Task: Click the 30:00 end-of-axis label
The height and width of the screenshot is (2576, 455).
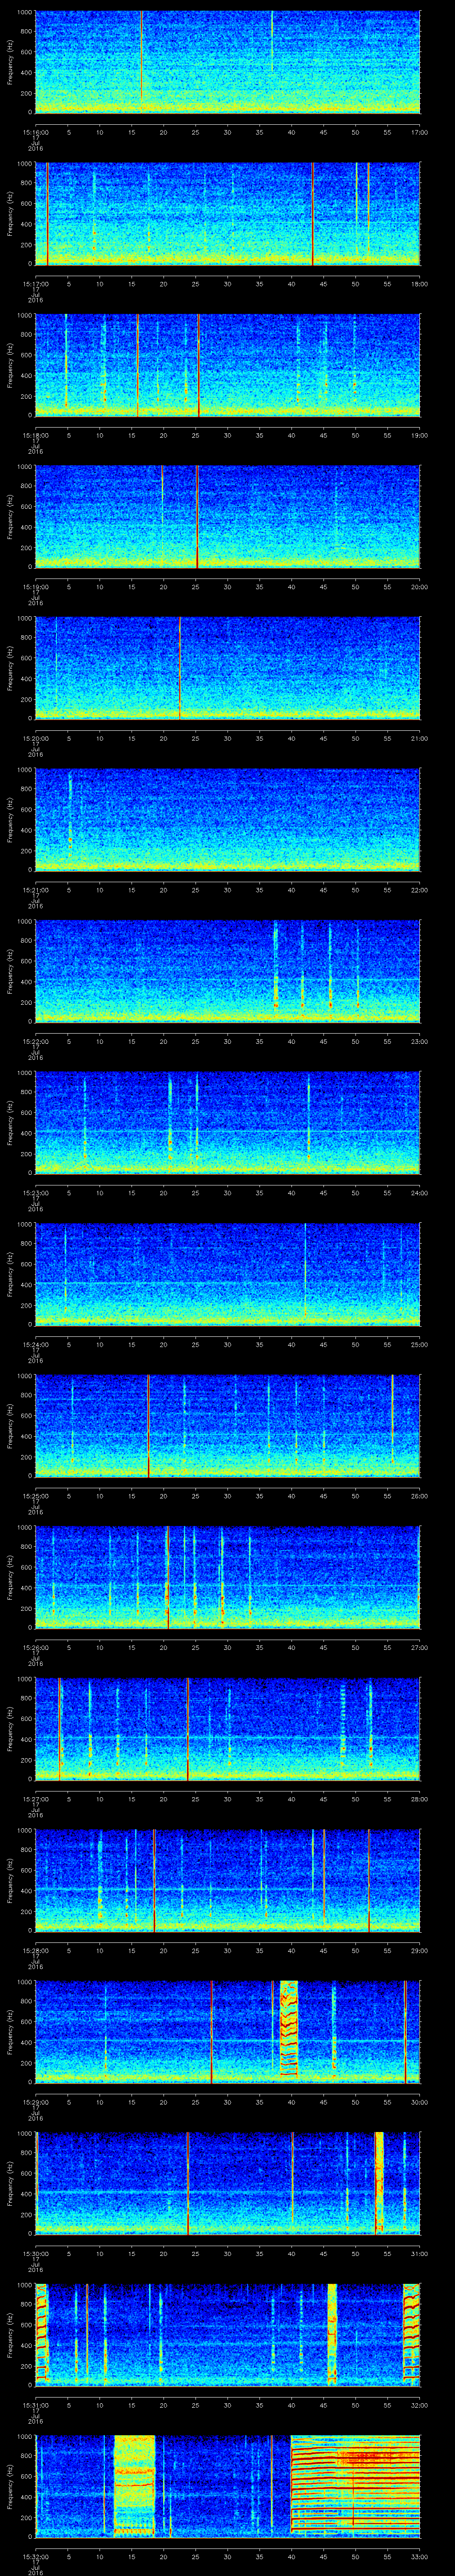Action: [x=419, y=2103]
